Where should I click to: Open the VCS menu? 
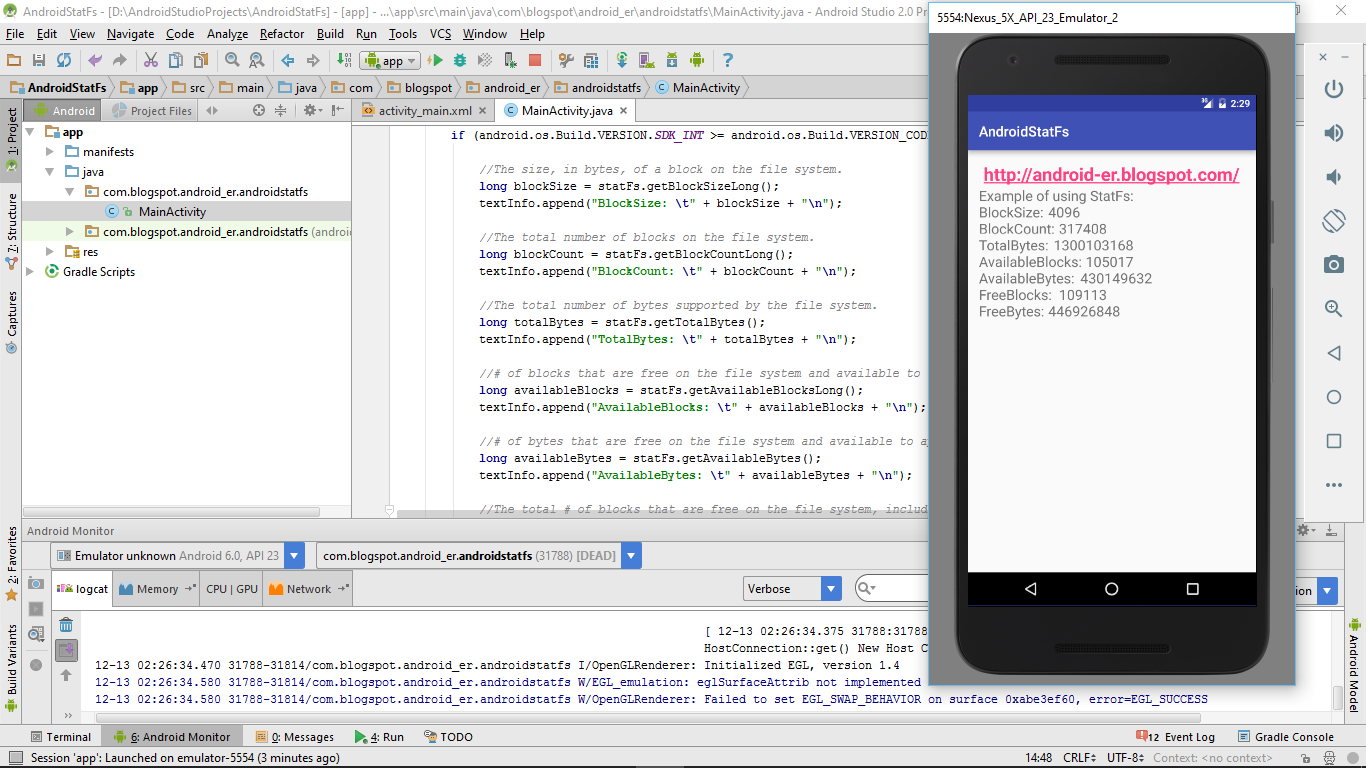point(441,34)
